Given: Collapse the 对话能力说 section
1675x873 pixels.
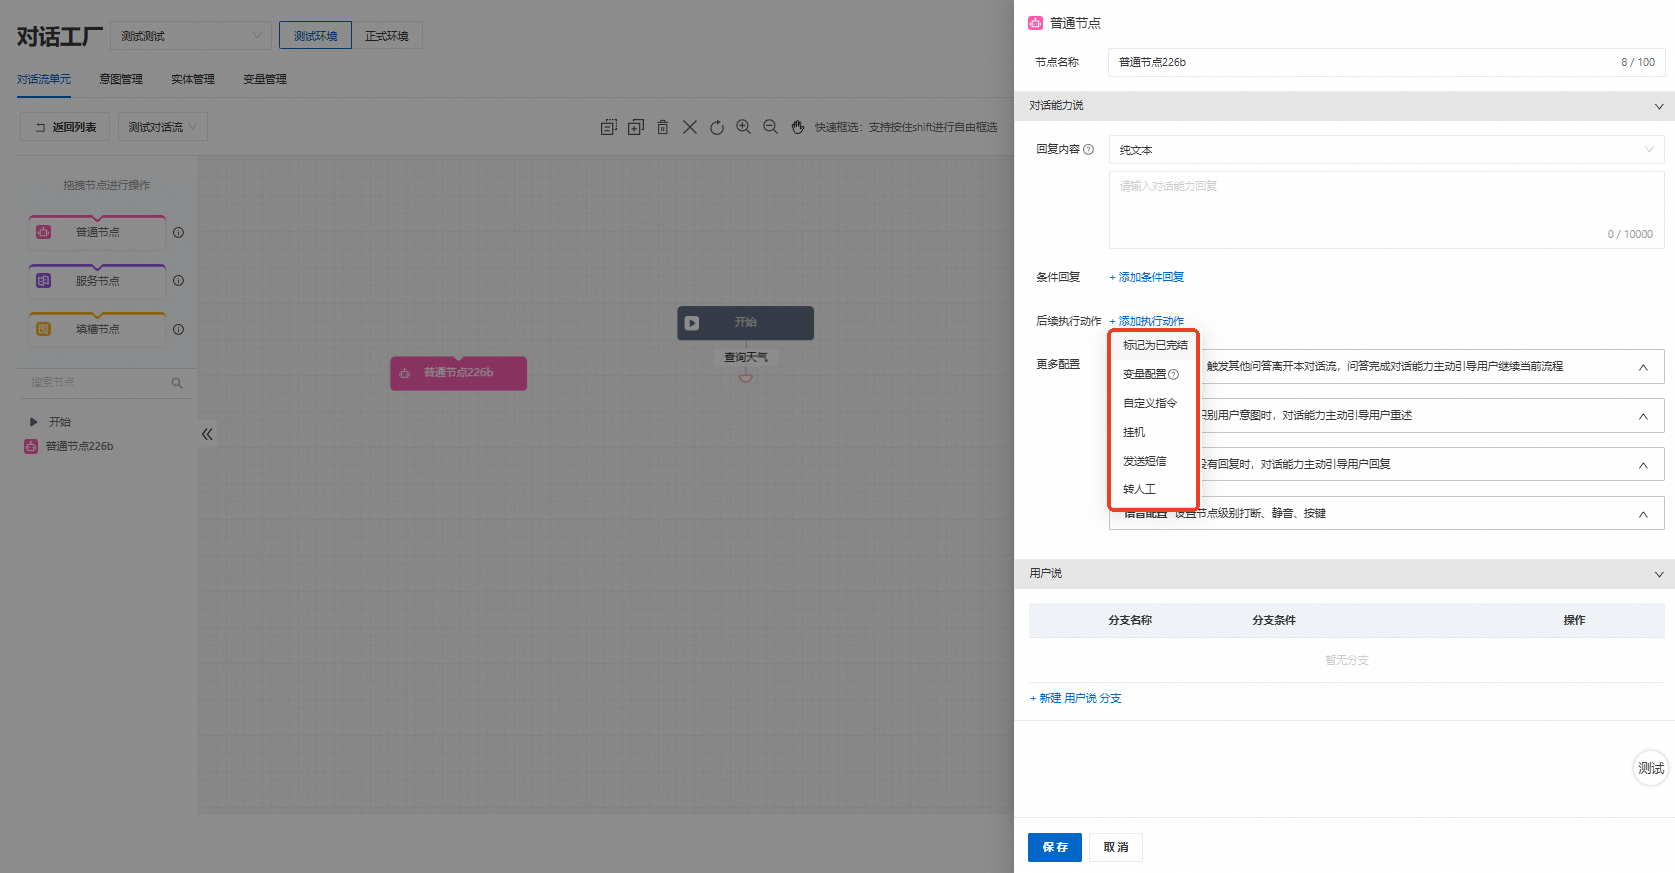Looking at the screenshot, I should click(1659, 106).
